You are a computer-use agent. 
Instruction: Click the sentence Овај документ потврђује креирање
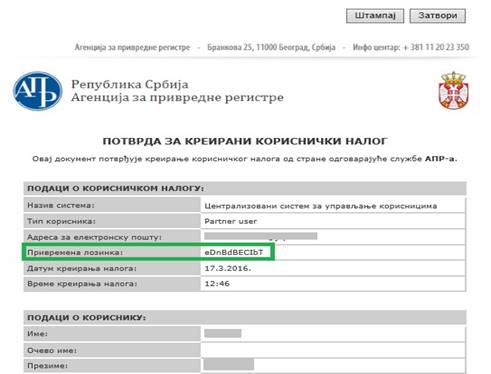click(x=245, y=159)
